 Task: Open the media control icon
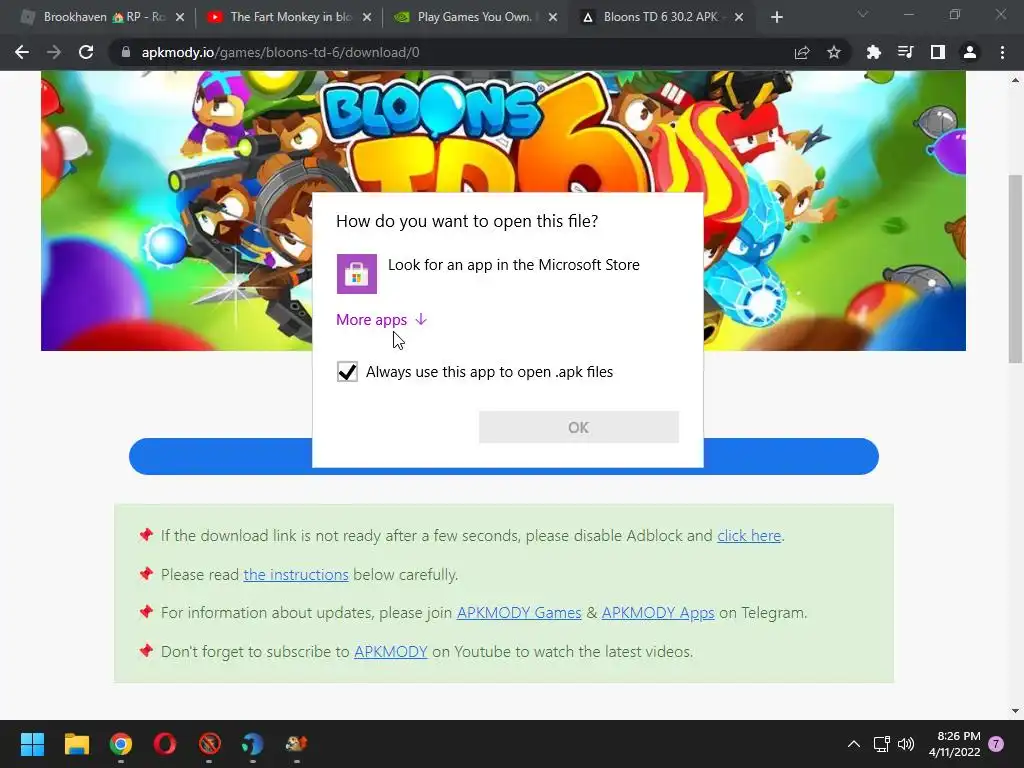[x=906, y=52]
